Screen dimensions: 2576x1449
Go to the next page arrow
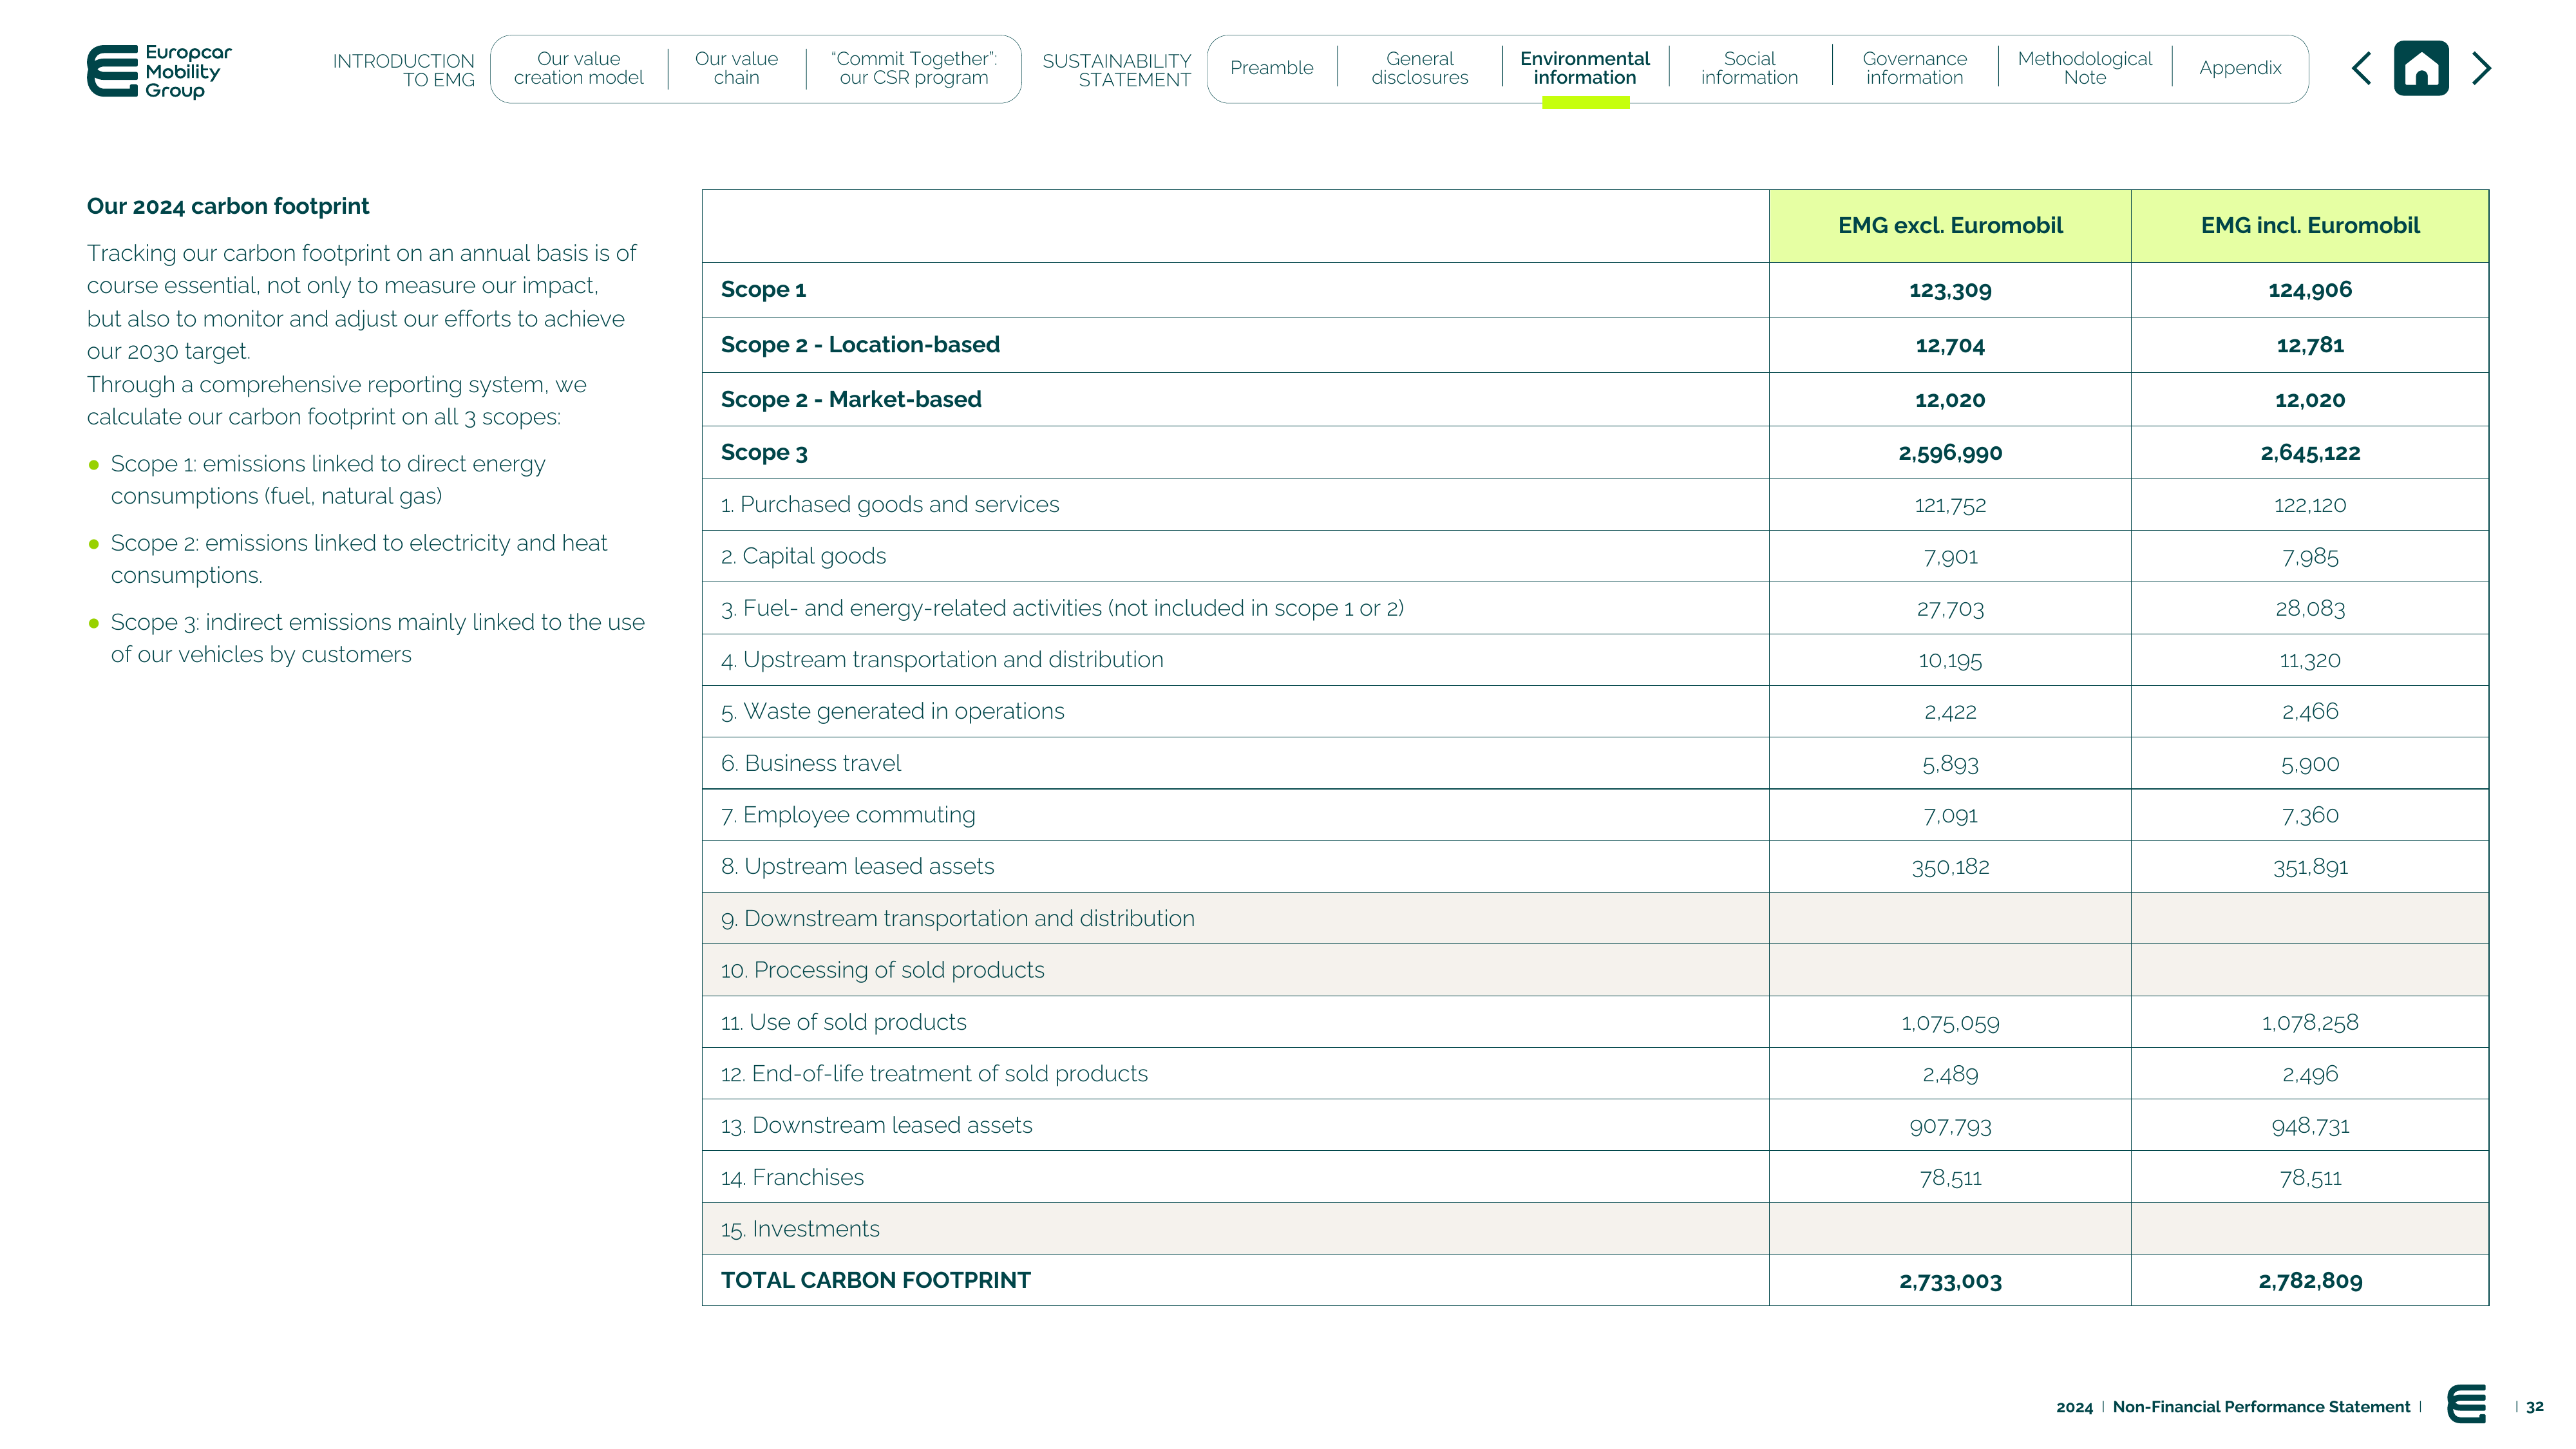click(2481, 68)
